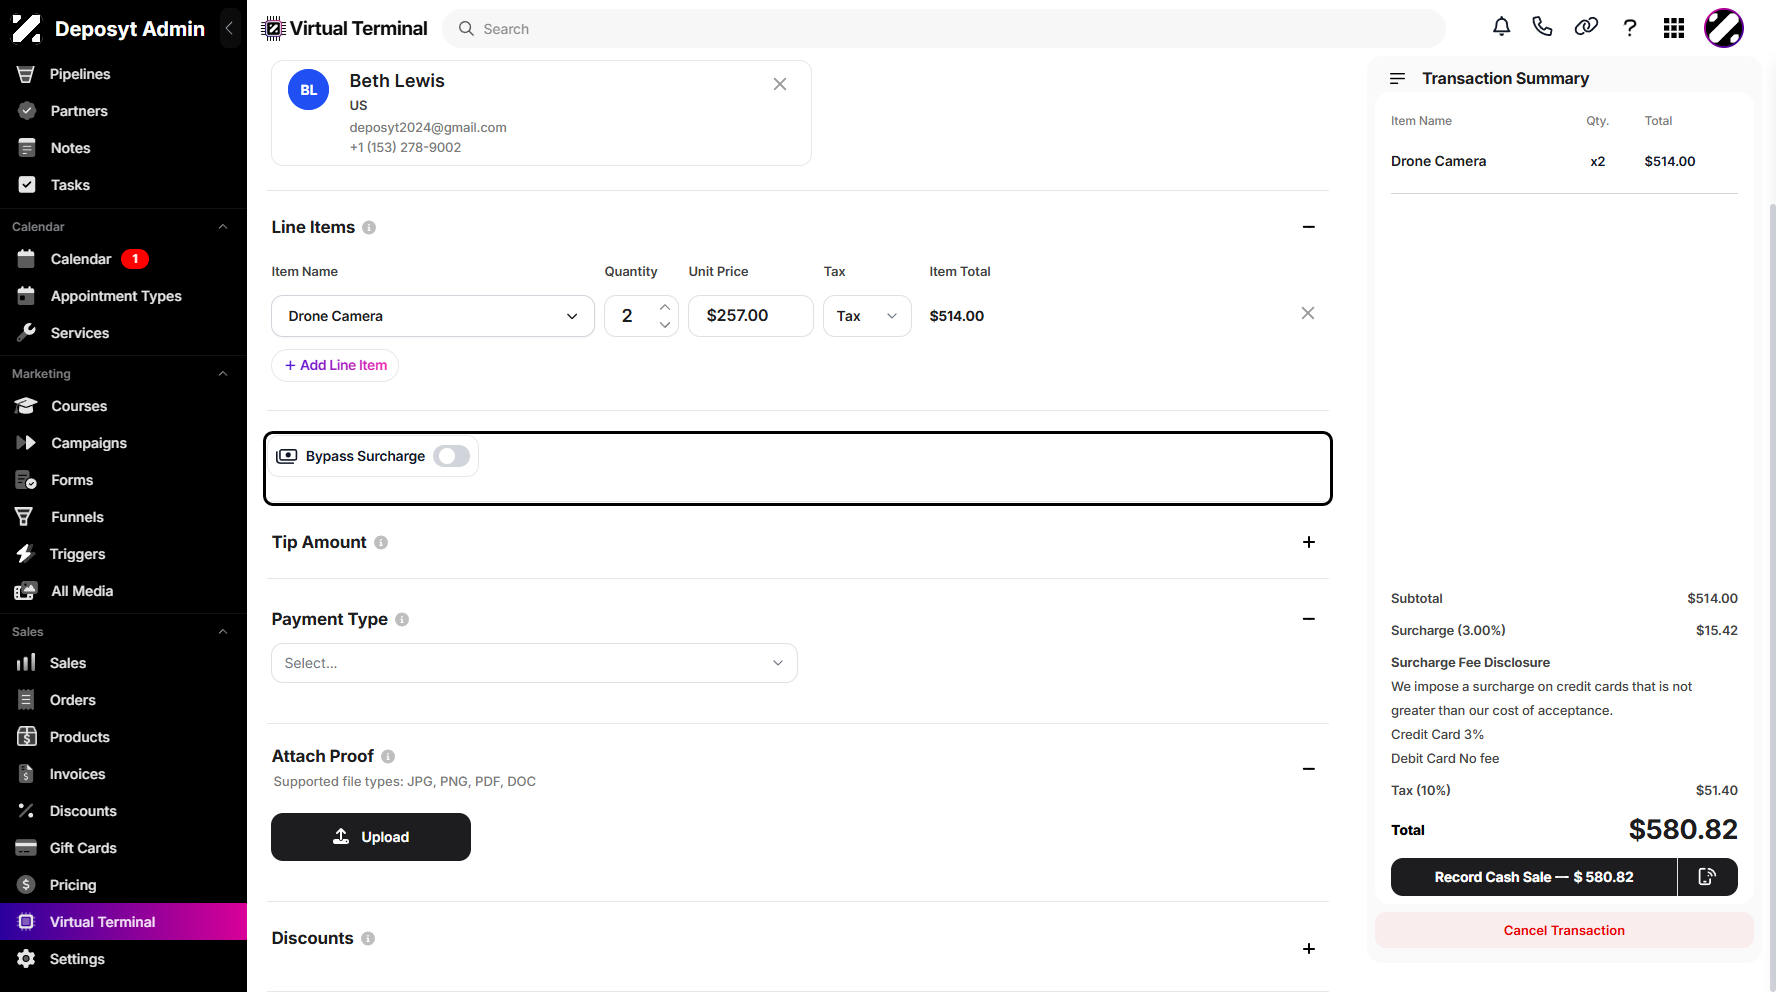
Task: Click the Unit Price field
Action: [751, 316]
